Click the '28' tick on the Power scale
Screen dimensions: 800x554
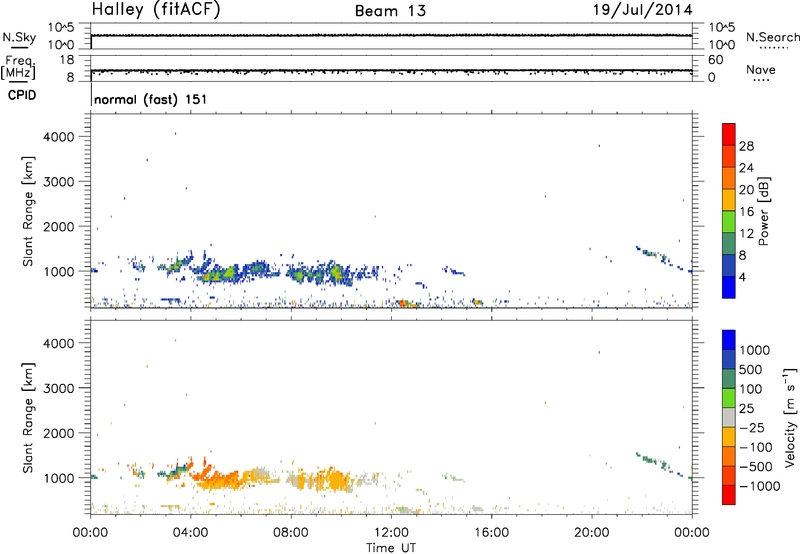[x=746, y=146]
